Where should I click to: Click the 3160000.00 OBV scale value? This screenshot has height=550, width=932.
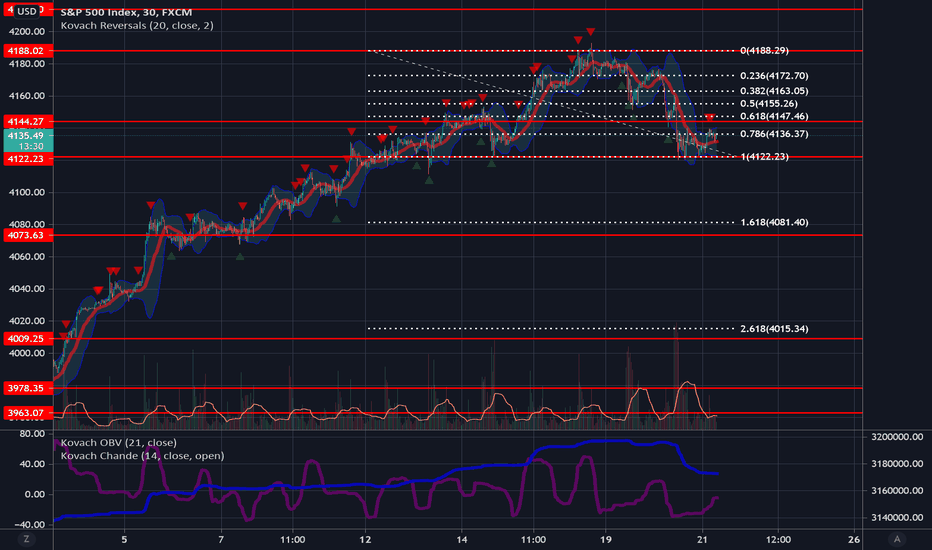pos(897,491)
